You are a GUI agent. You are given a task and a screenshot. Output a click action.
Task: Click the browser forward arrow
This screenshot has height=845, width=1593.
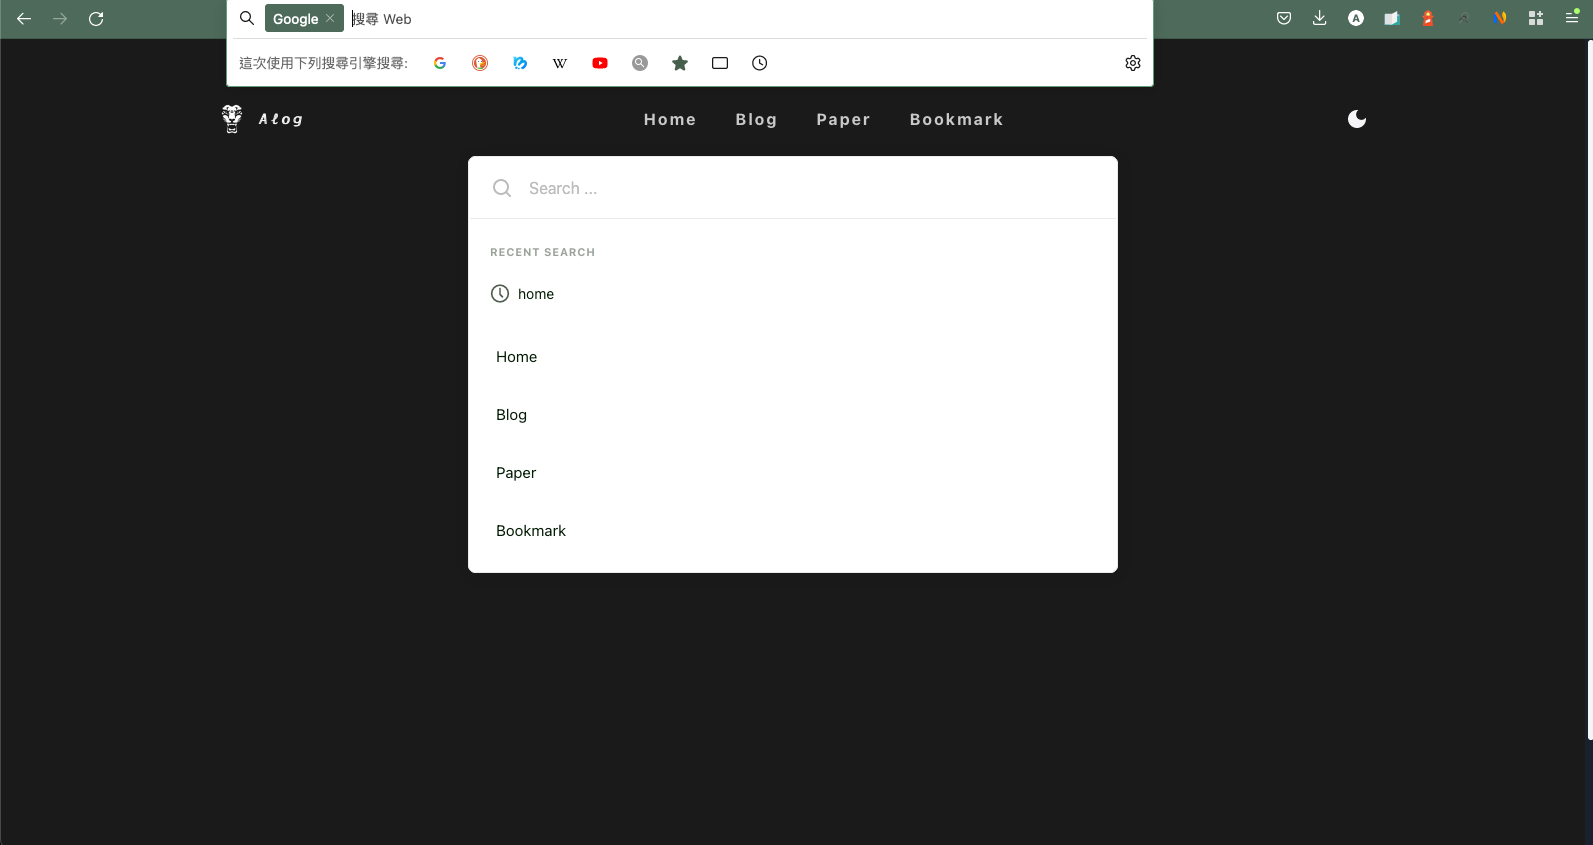(60, 19)
